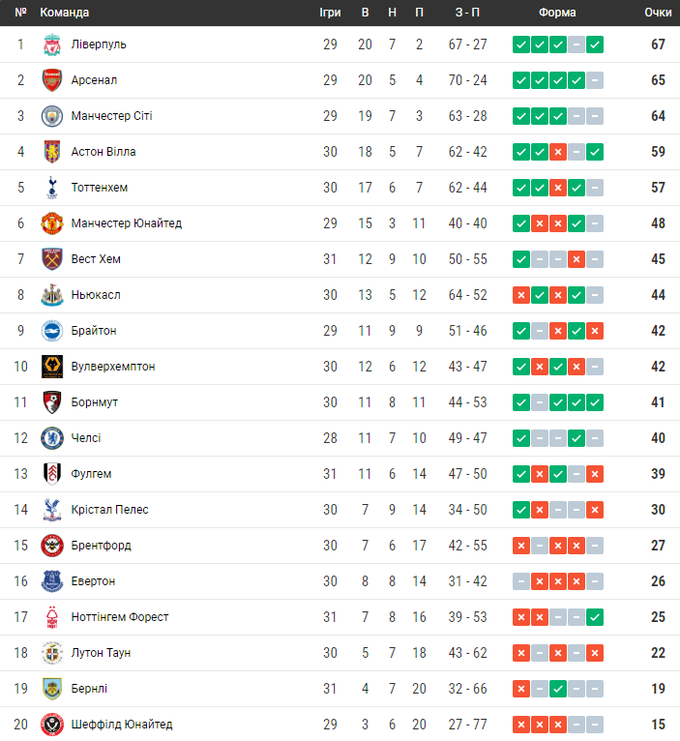The image size is (680, 741).
Task: Click the Команда column header
Action: click(x=64, y=12)
